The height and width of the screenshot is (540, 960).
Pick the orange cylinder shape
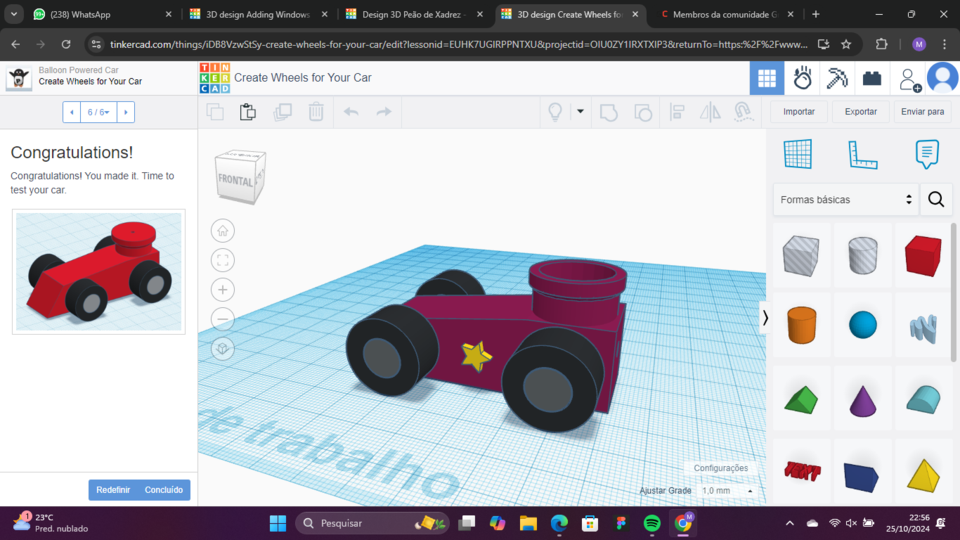(x=801, y=324)
